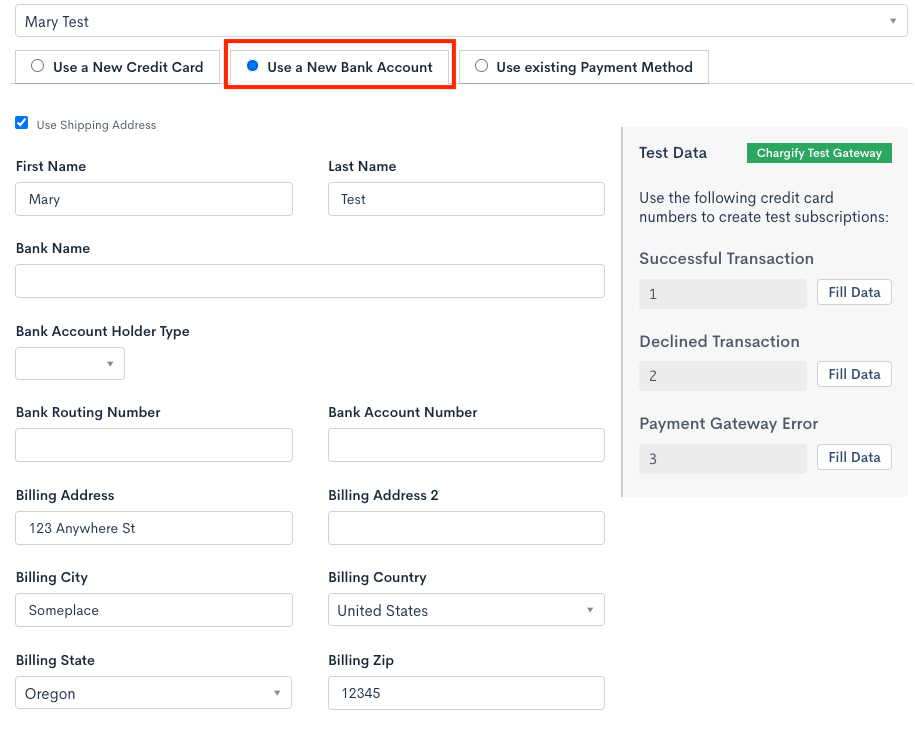
Task: Click the First Name input field
Action: (x=154, y=199)
